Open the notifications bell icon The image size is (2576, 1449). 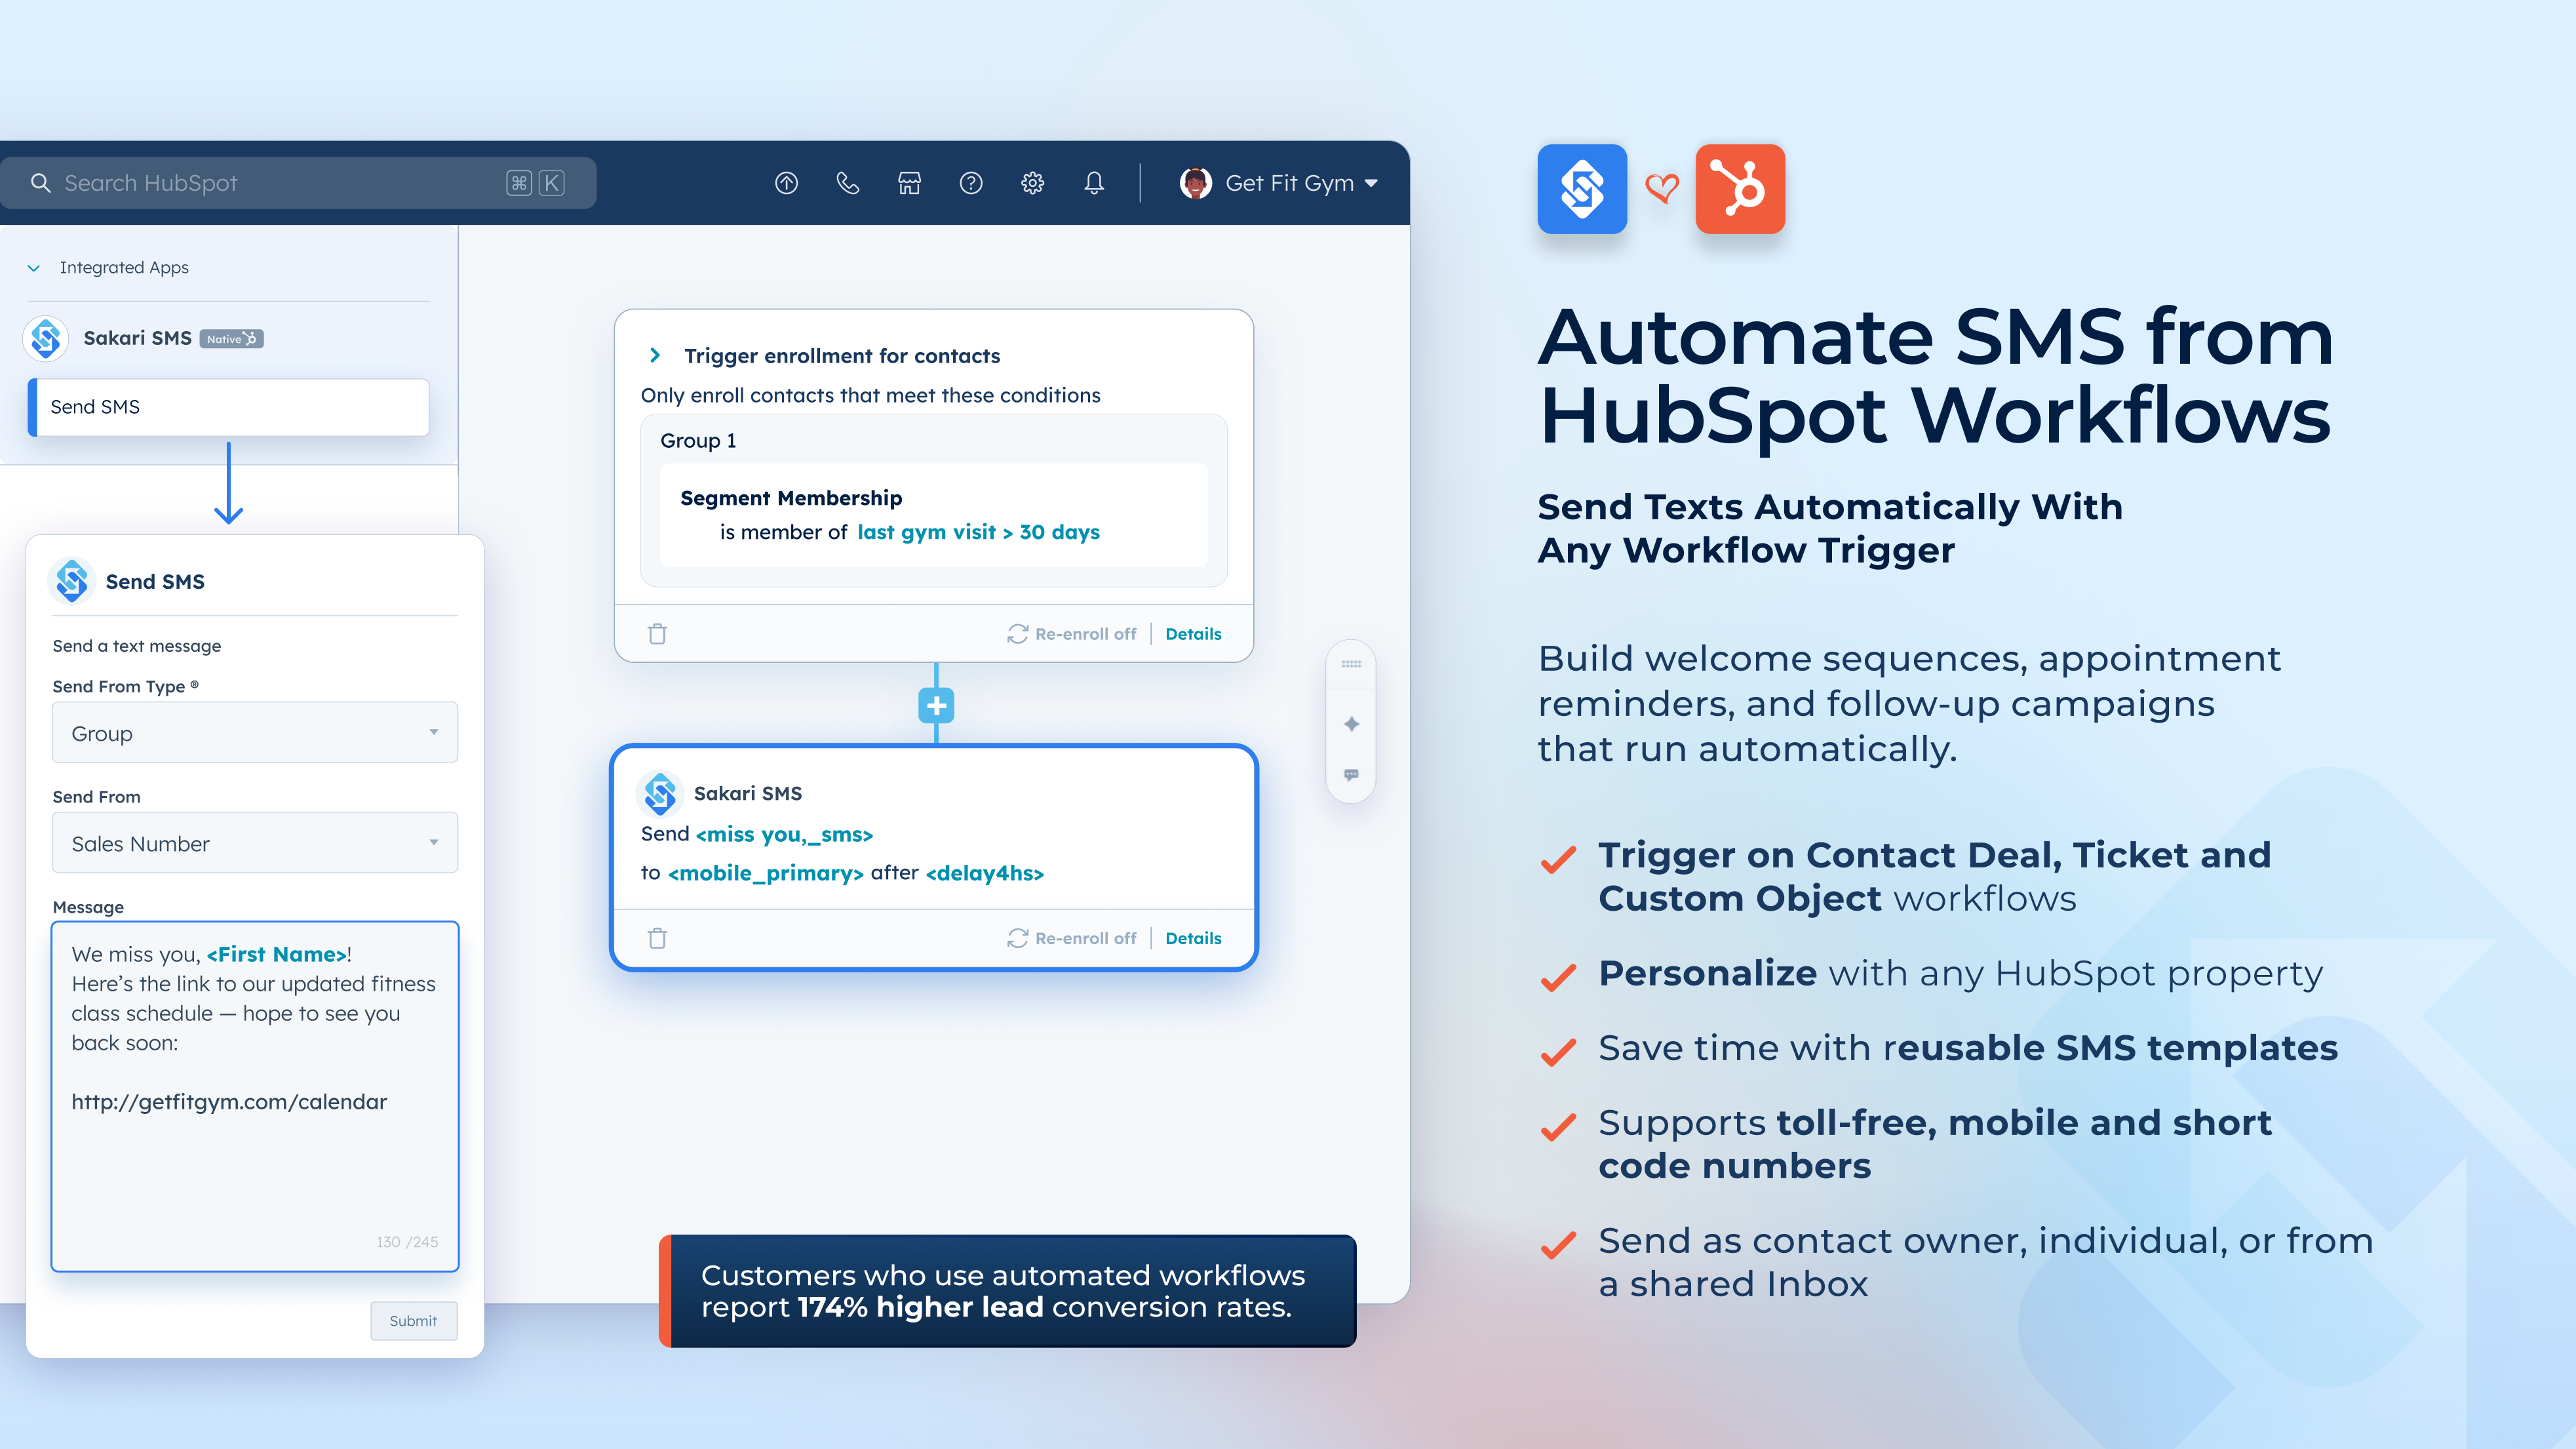pyautogui.click(x=1094, y=182)
